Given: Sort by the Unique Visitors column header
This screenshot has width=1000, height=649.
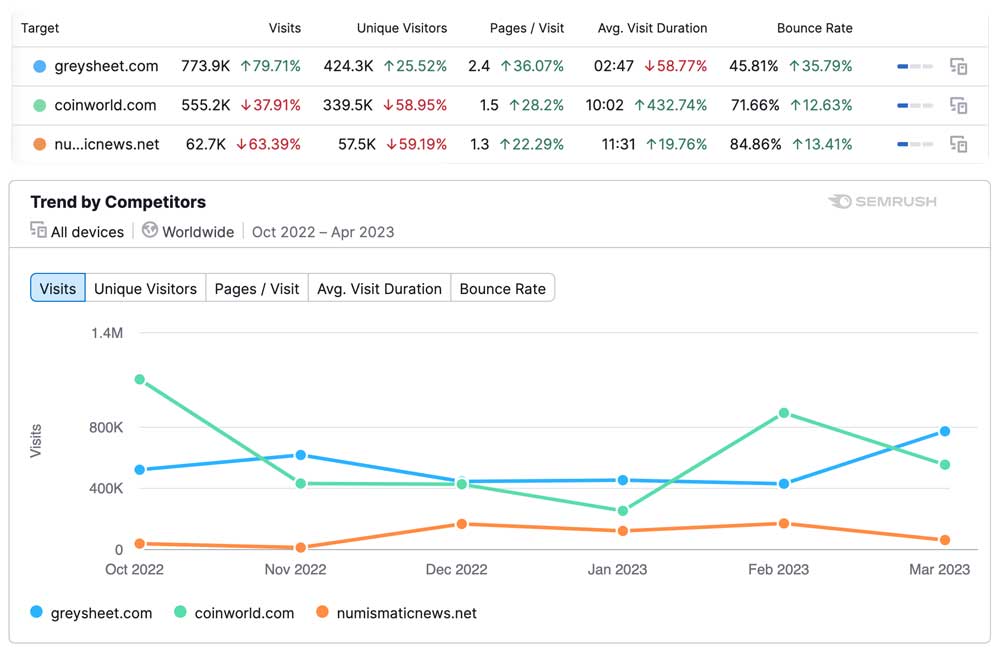Looking at the screenshot, I should 402,28.
